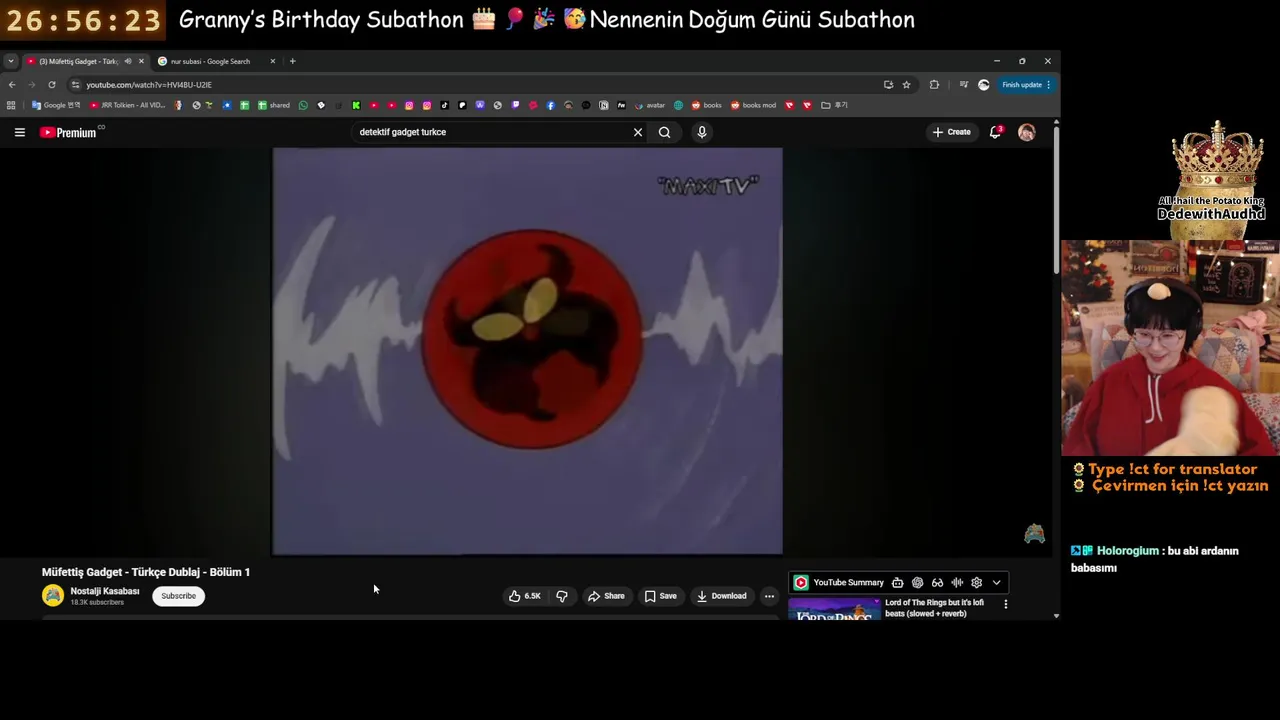
Task: Open the YouTube hamburger guide menu
Action: click(x=19, y=132)
